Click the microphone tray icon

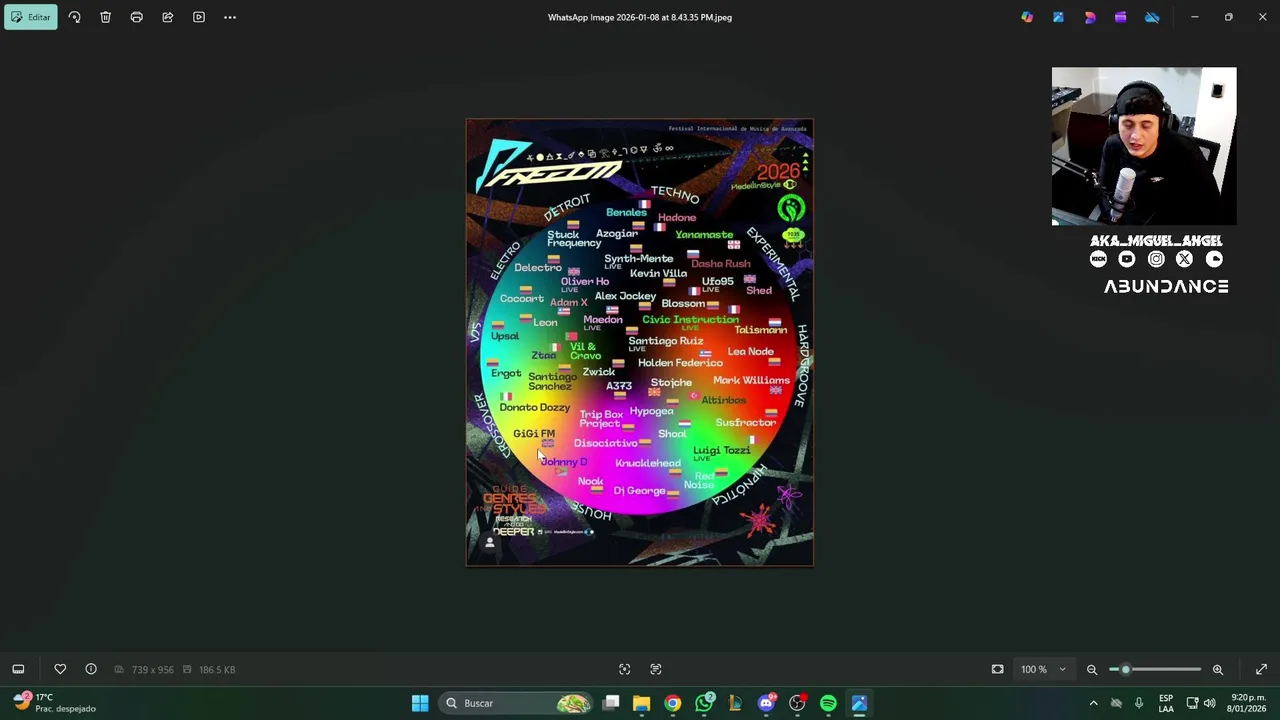click(x=1138, y=703)
